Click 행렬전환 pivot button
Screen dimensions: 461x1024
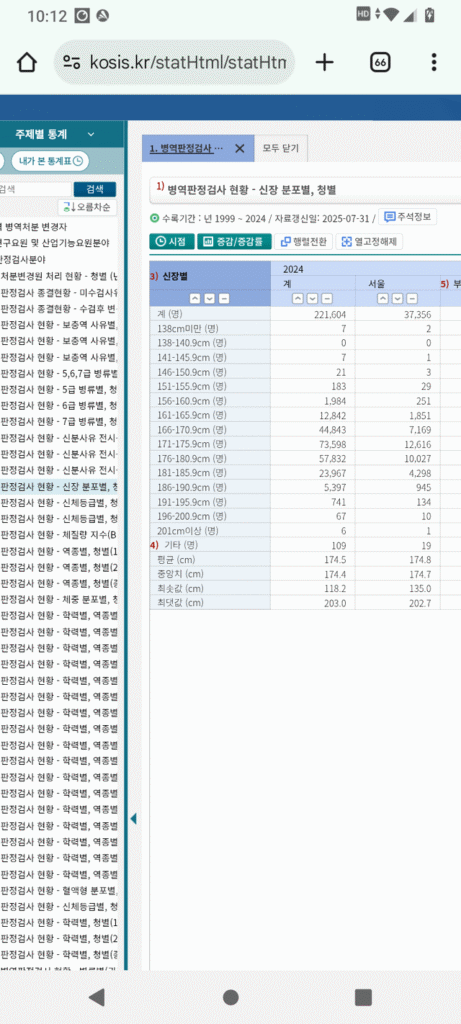click(x=304, y=241)
